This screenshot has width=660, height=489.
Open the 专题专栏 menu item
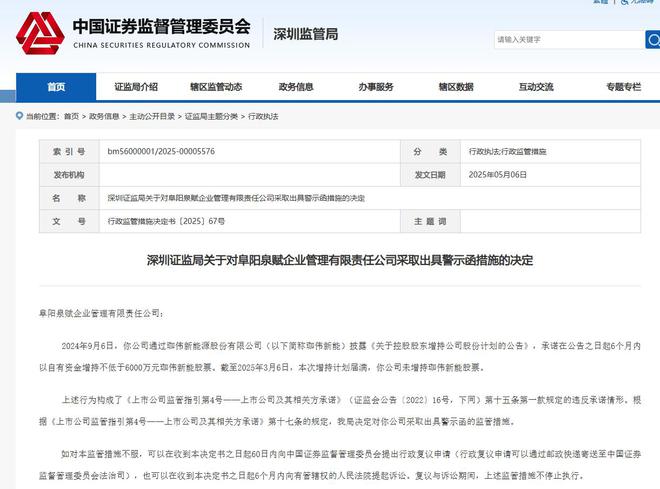(623, 87)
